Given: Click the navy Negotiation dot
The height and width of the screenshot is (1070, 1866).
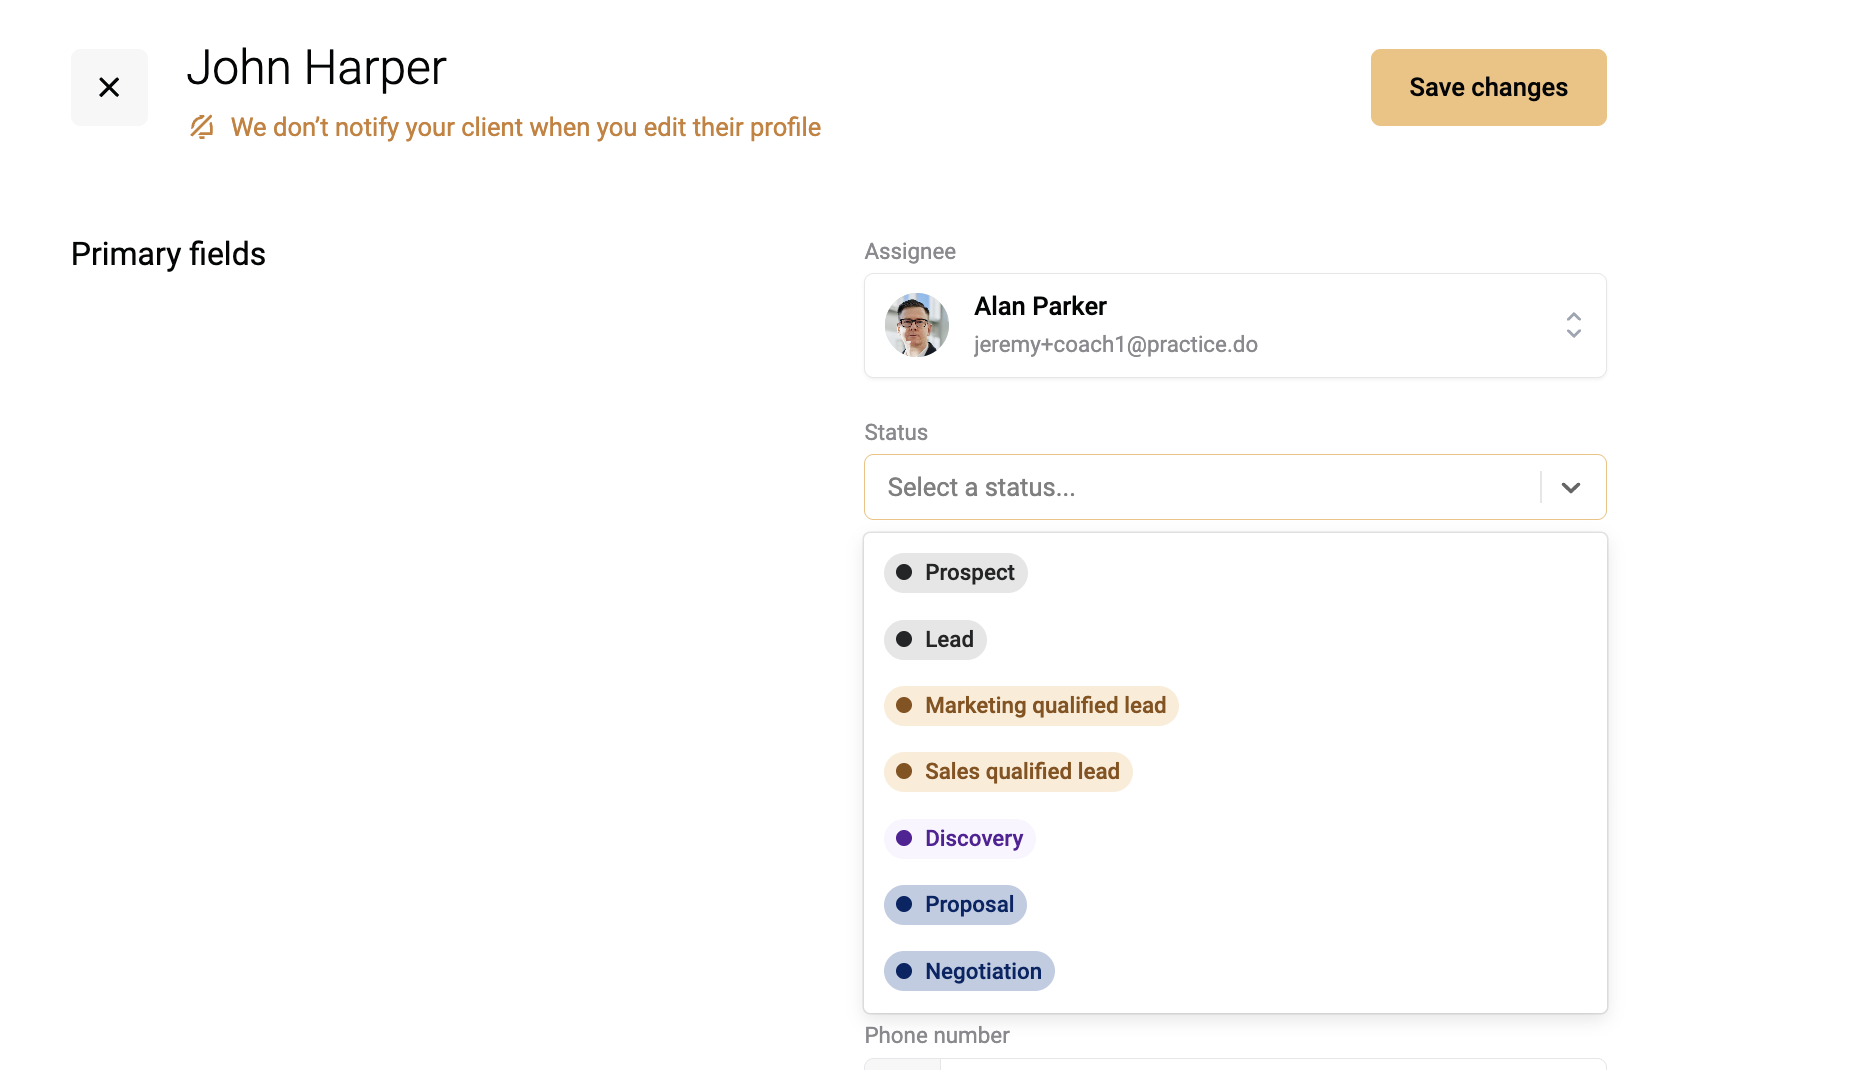Looking at the screenshot, I should tap(904, 971).
